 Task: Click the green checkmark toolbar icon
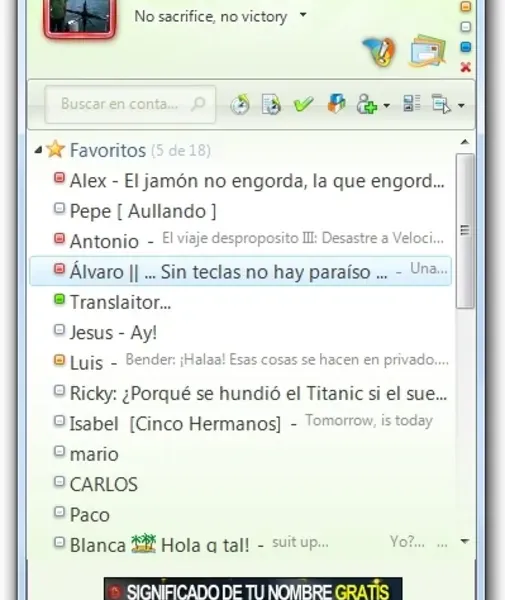point(303,104)
